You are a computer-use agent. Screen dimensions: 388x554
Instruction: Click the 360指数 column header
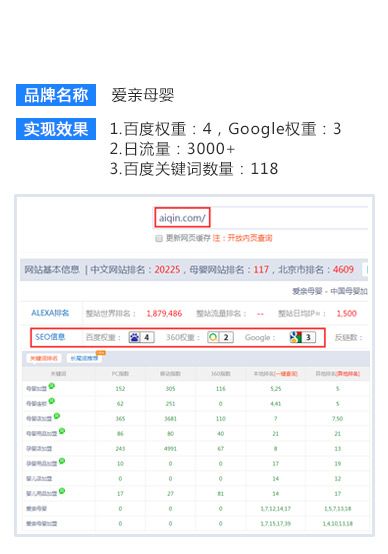(221, 374)
